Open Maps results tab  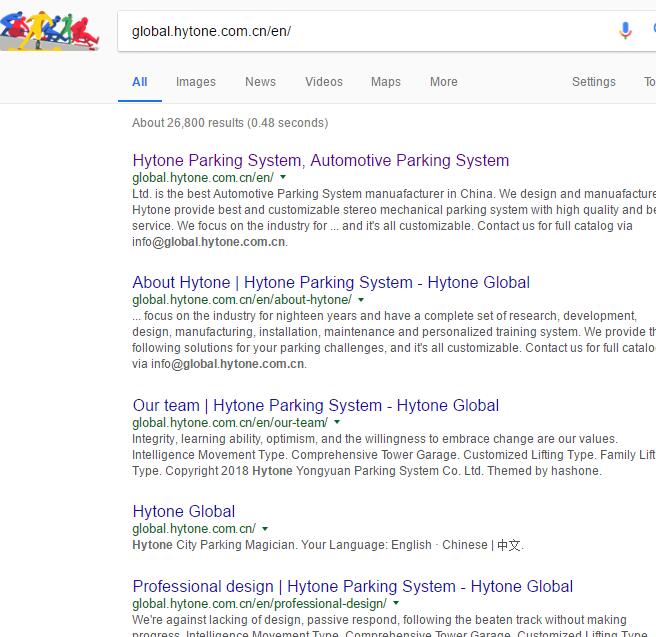[386, 82]
